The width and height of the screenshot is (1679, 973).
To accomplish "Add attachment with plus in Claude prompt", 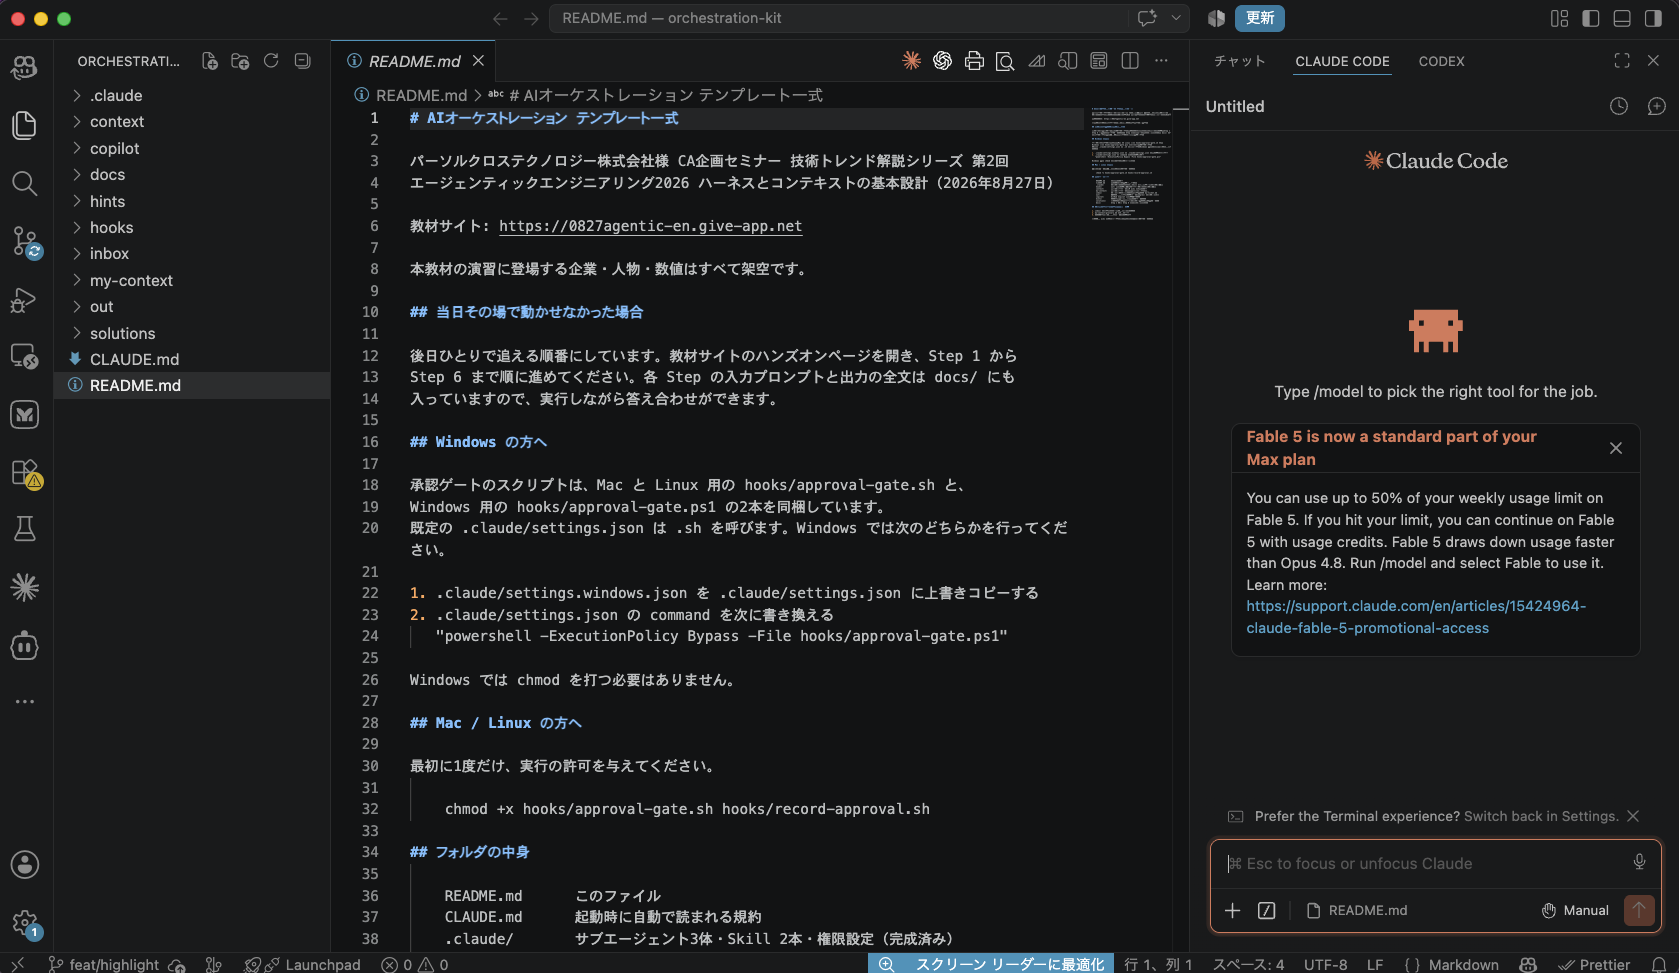I will point(1233,910).
